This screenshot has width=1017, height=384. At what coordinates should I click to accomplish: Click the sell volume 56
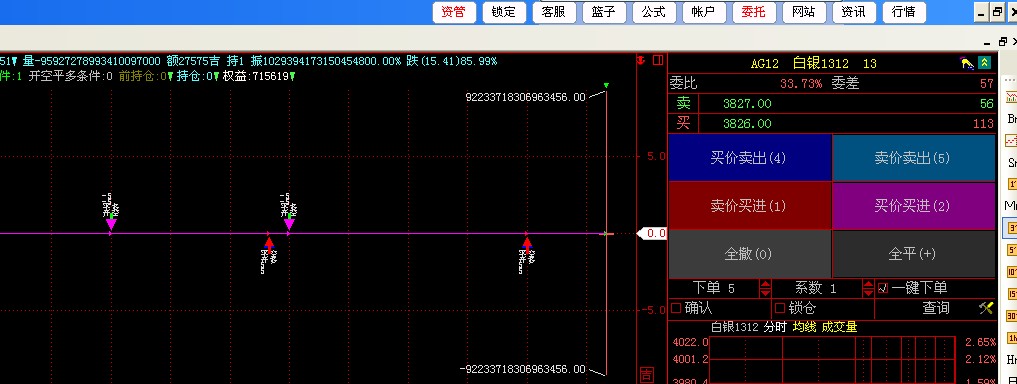coord(987,104)
